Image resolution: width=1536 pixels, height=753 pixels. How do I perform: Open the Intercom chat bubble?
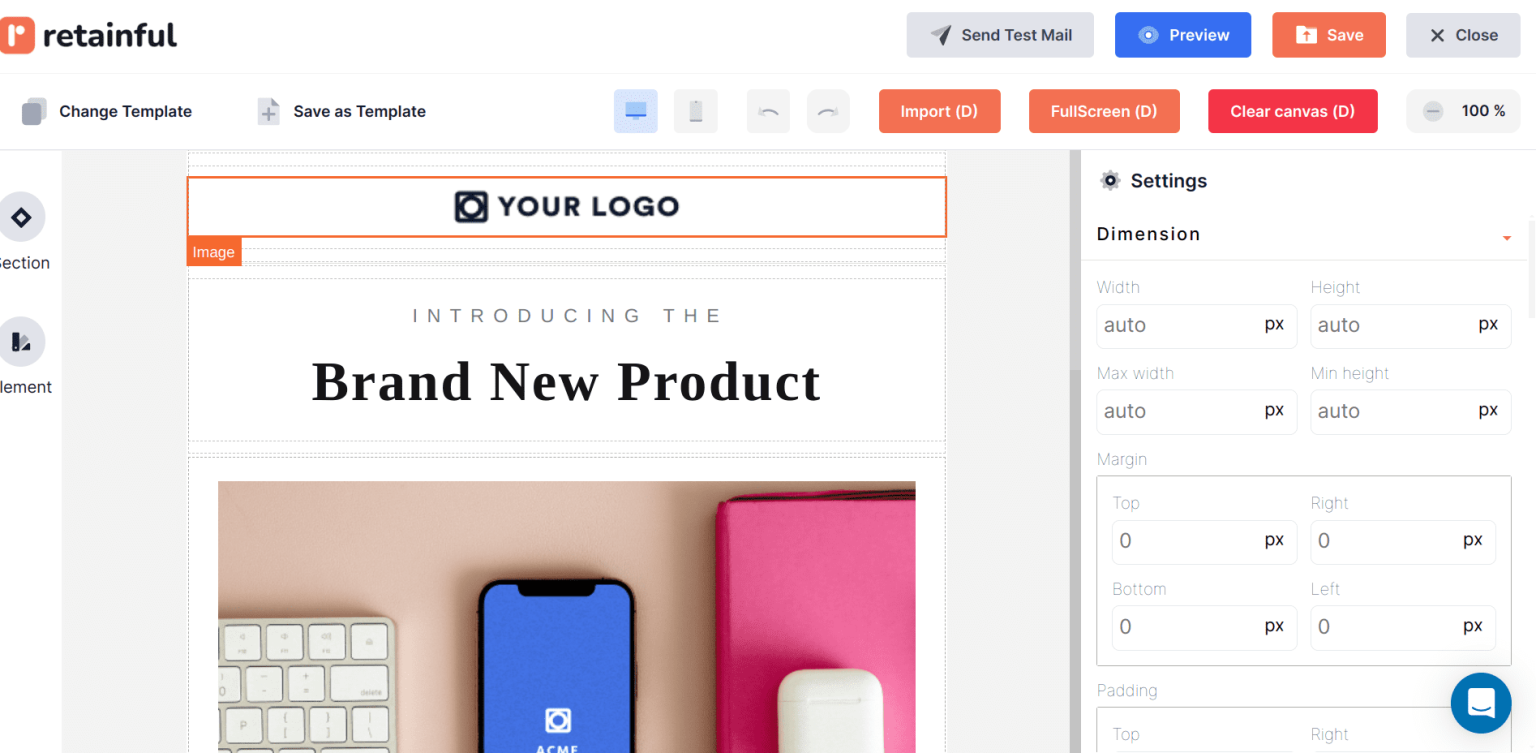(x=1480, y=703)
